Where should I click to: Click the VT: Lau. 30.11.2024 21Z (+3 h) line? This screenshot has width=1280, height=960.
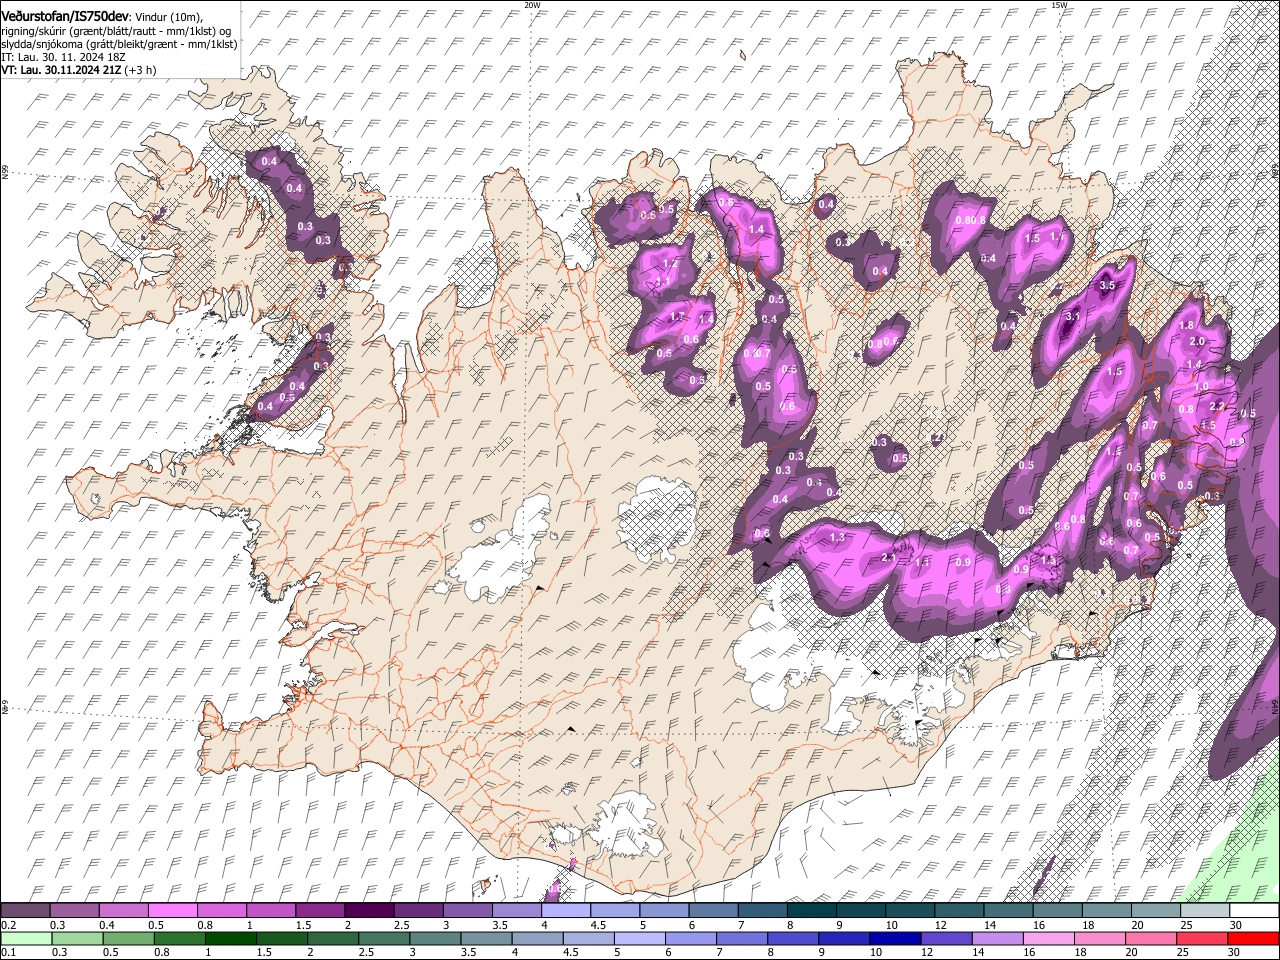coord(79,70)
